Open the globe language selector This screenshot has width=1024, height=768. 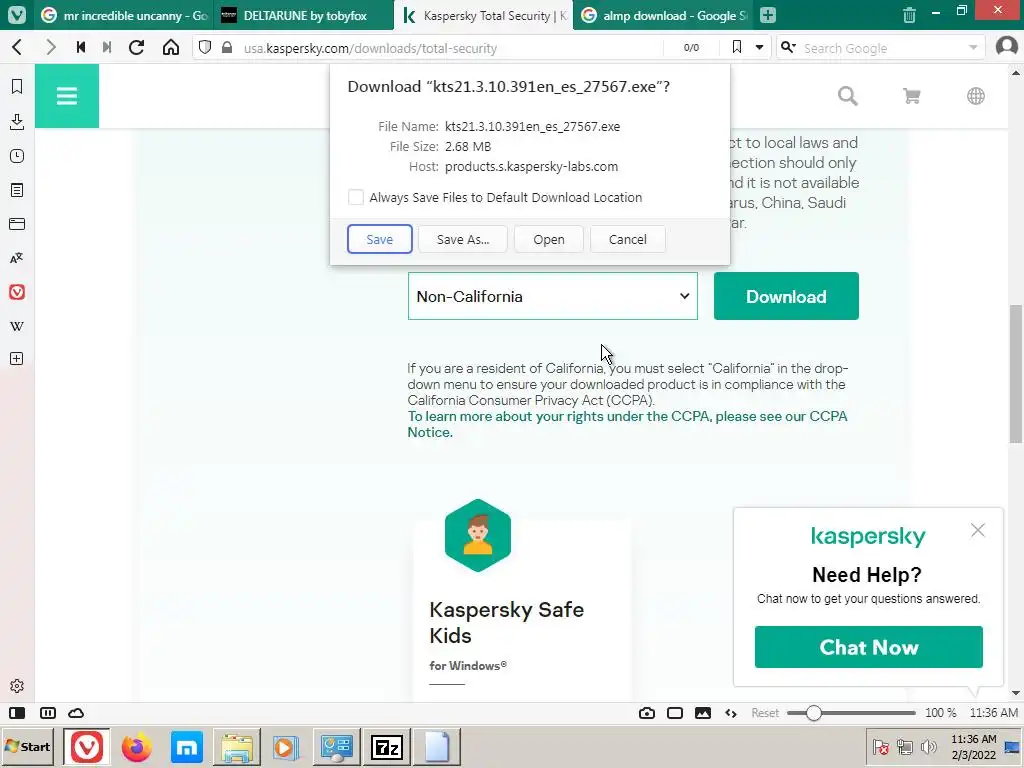(x=976, y=96)
